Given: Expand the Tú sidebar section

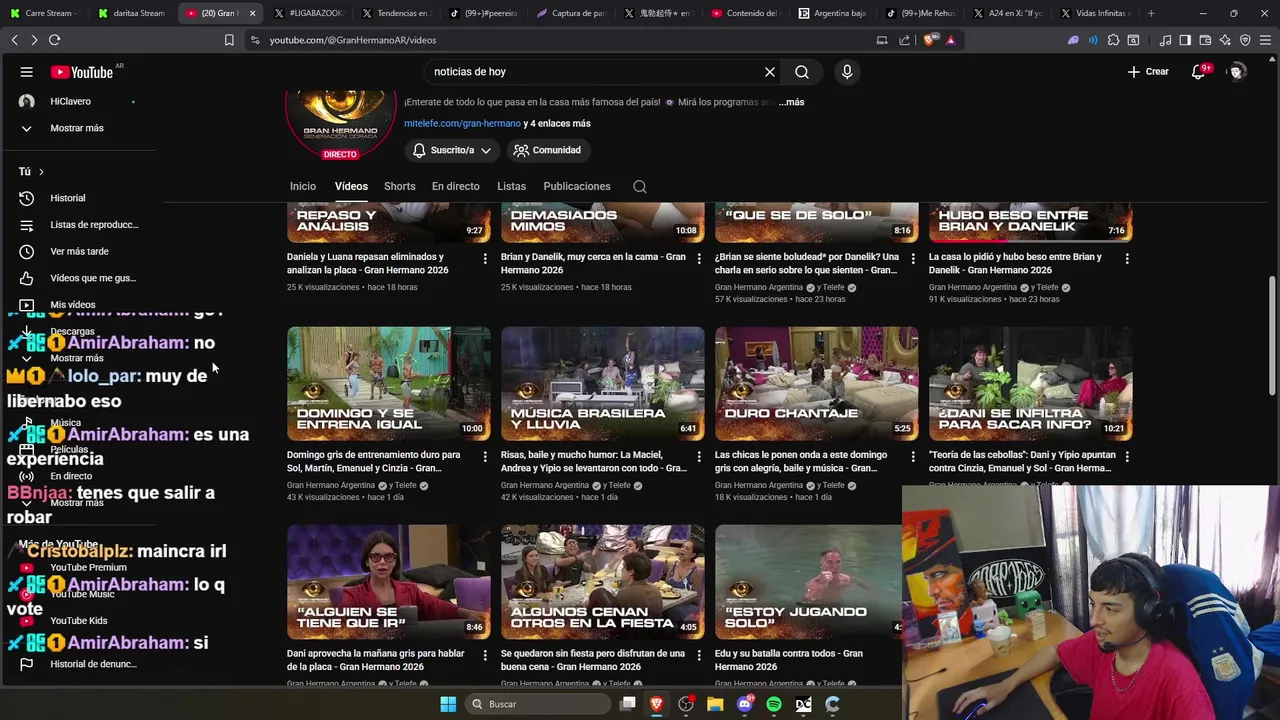Looking at the screenshot, I should pyautogui.click(x=32, y=171).
